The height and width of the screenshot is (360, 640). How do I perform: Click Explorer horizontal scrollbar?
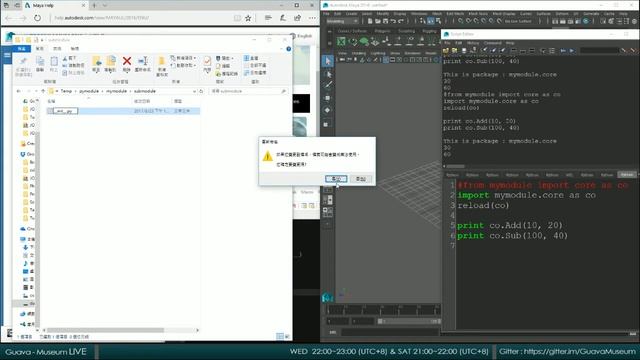106,330
